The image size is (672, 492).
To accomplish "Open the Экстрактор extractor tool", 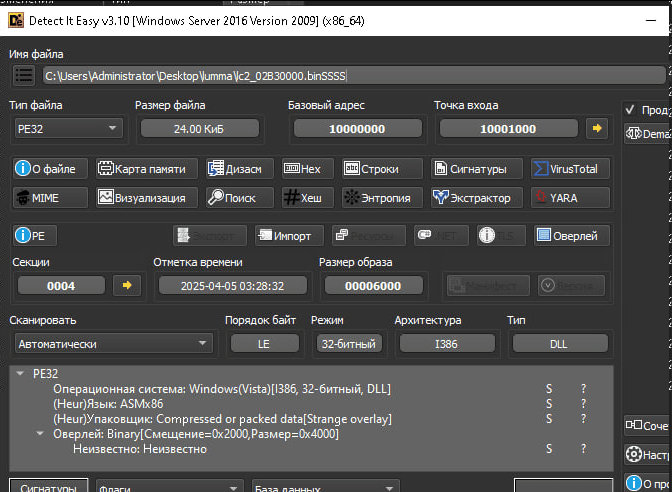I will [x=477, y=198].
